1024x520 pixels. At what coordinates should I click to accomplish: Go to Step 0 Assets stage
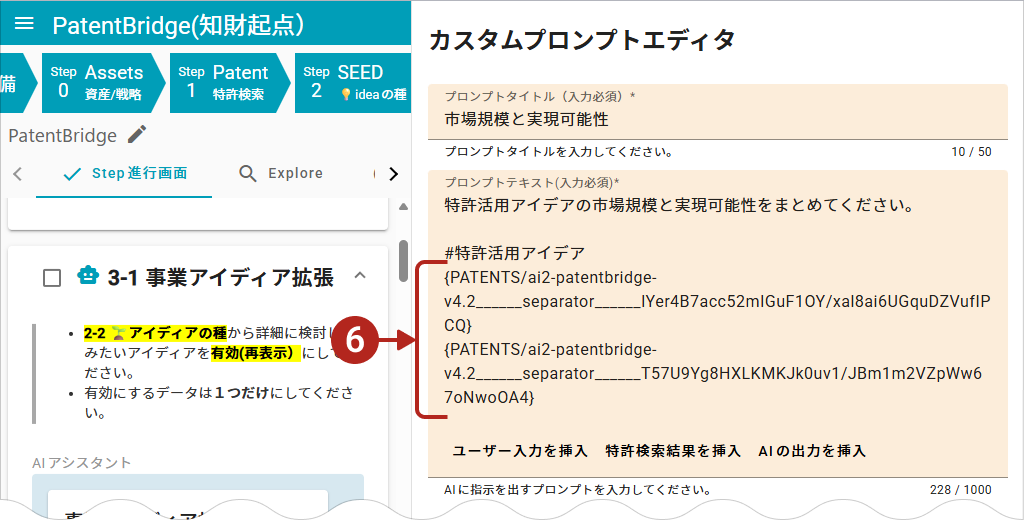98,82
